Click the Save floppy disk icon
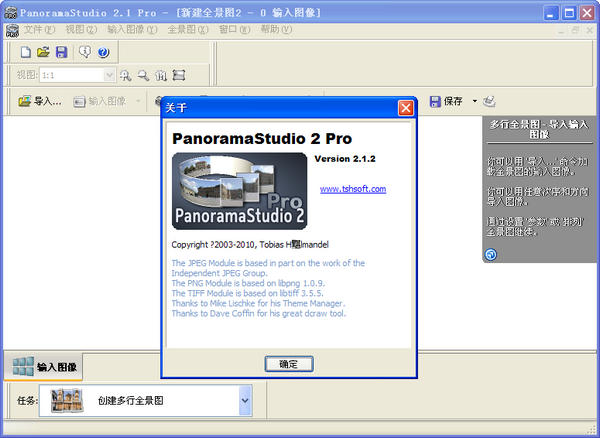Screen dimensions: 600x438 click(61, 52)
